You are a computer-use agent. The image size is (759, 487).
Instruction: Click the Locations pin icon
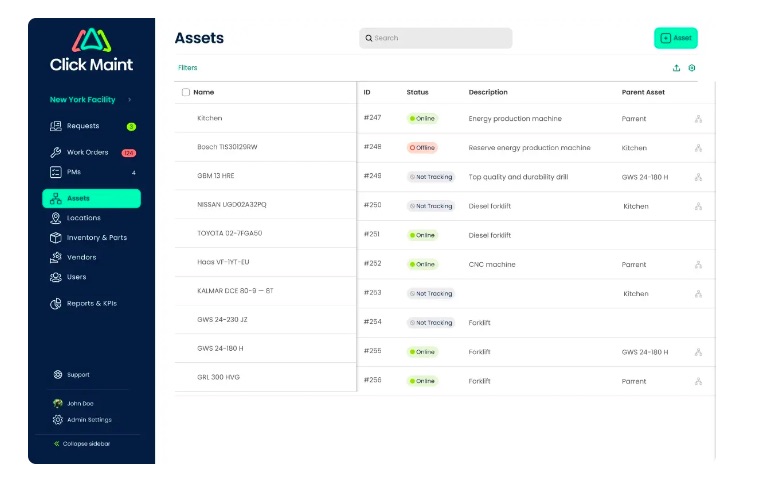[56, 218]
